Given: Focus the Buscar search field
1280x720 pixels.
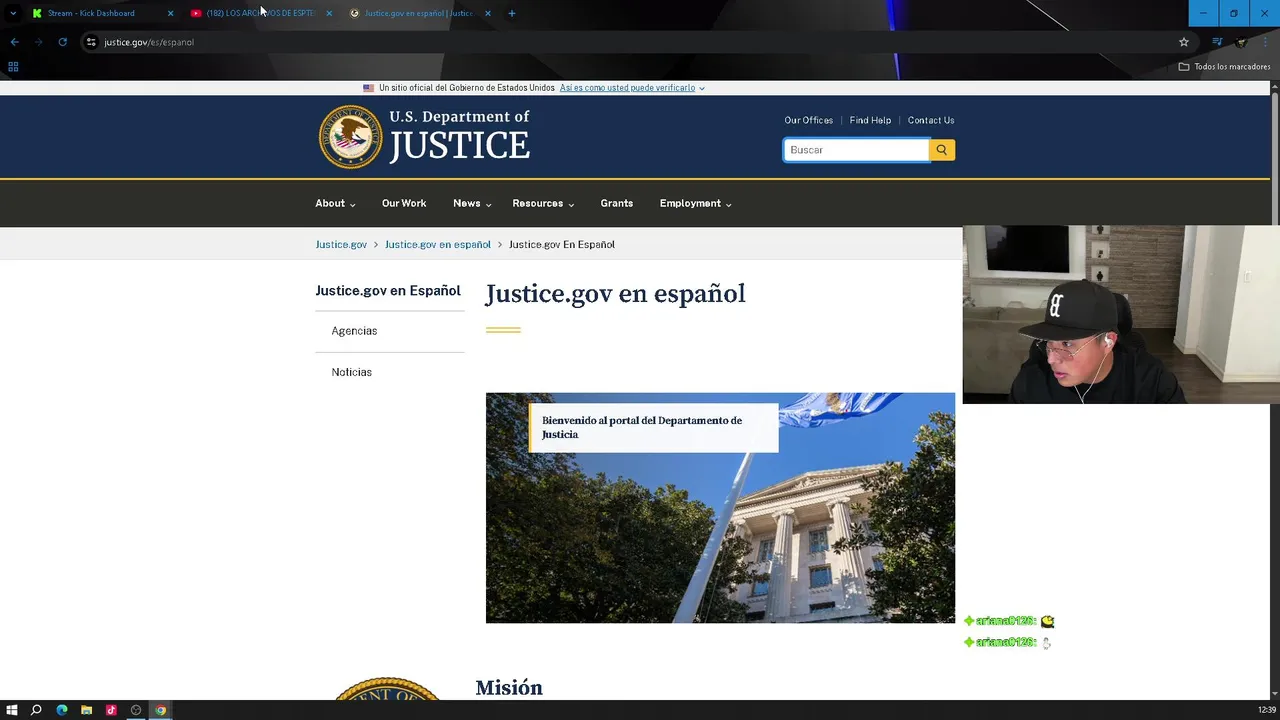Looking at the screenshot, I should pos(856,150).
